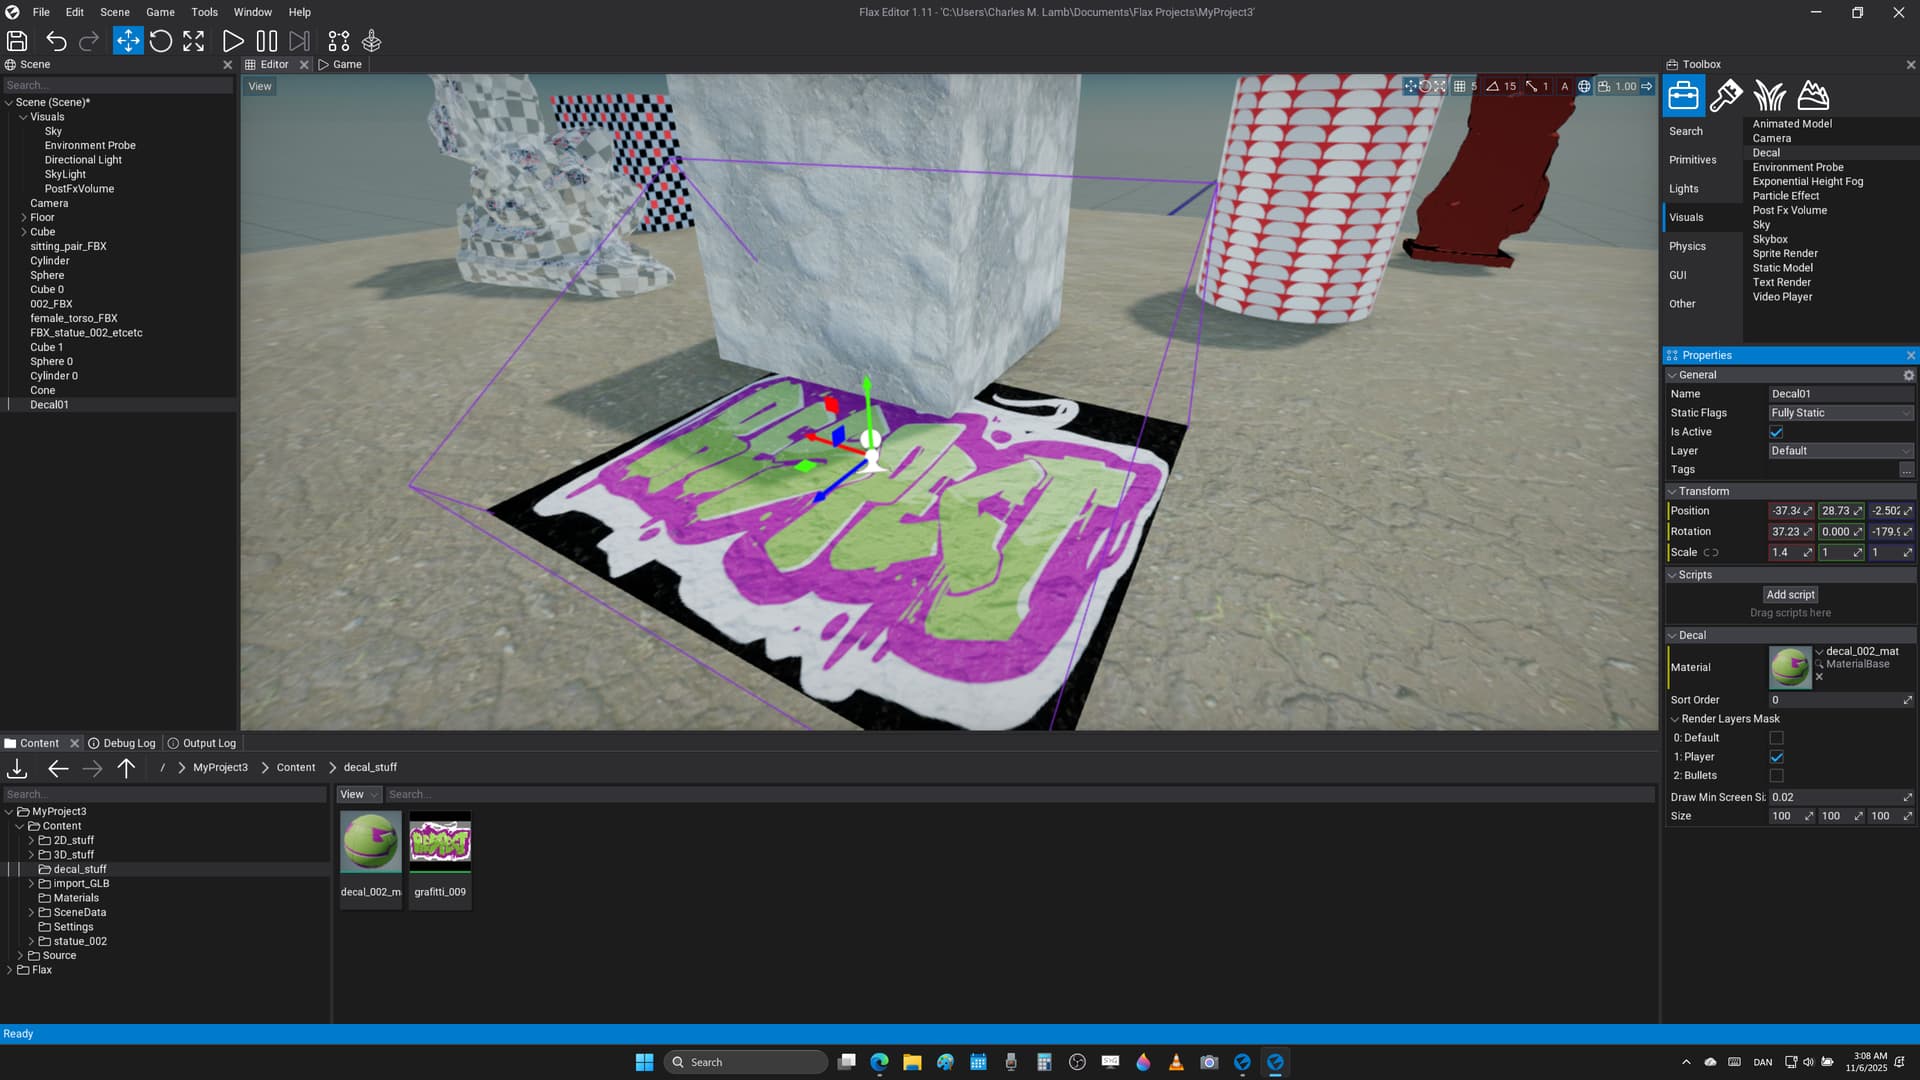Open the Terrain carve tab in Toolbox
This screenshot has height=1080, width=1920.
pyautogui.click(x=1813, y=96)
